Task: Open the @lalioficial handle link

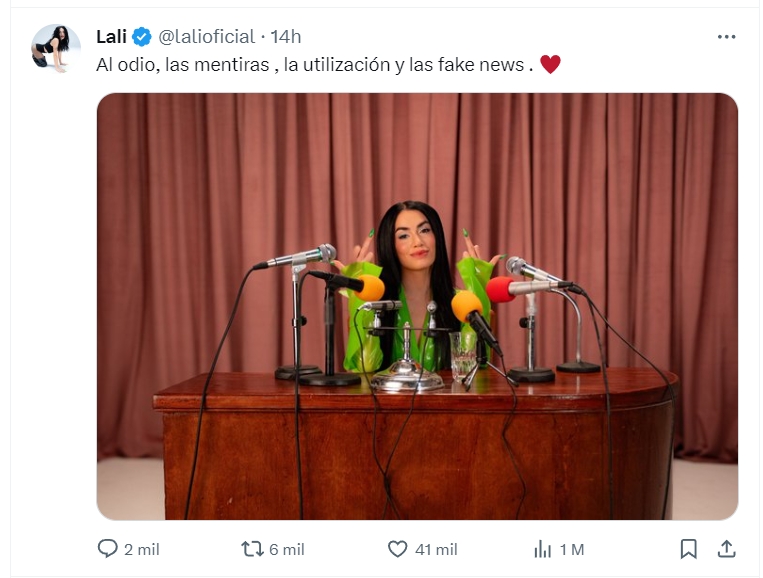Action: (206, 37)
